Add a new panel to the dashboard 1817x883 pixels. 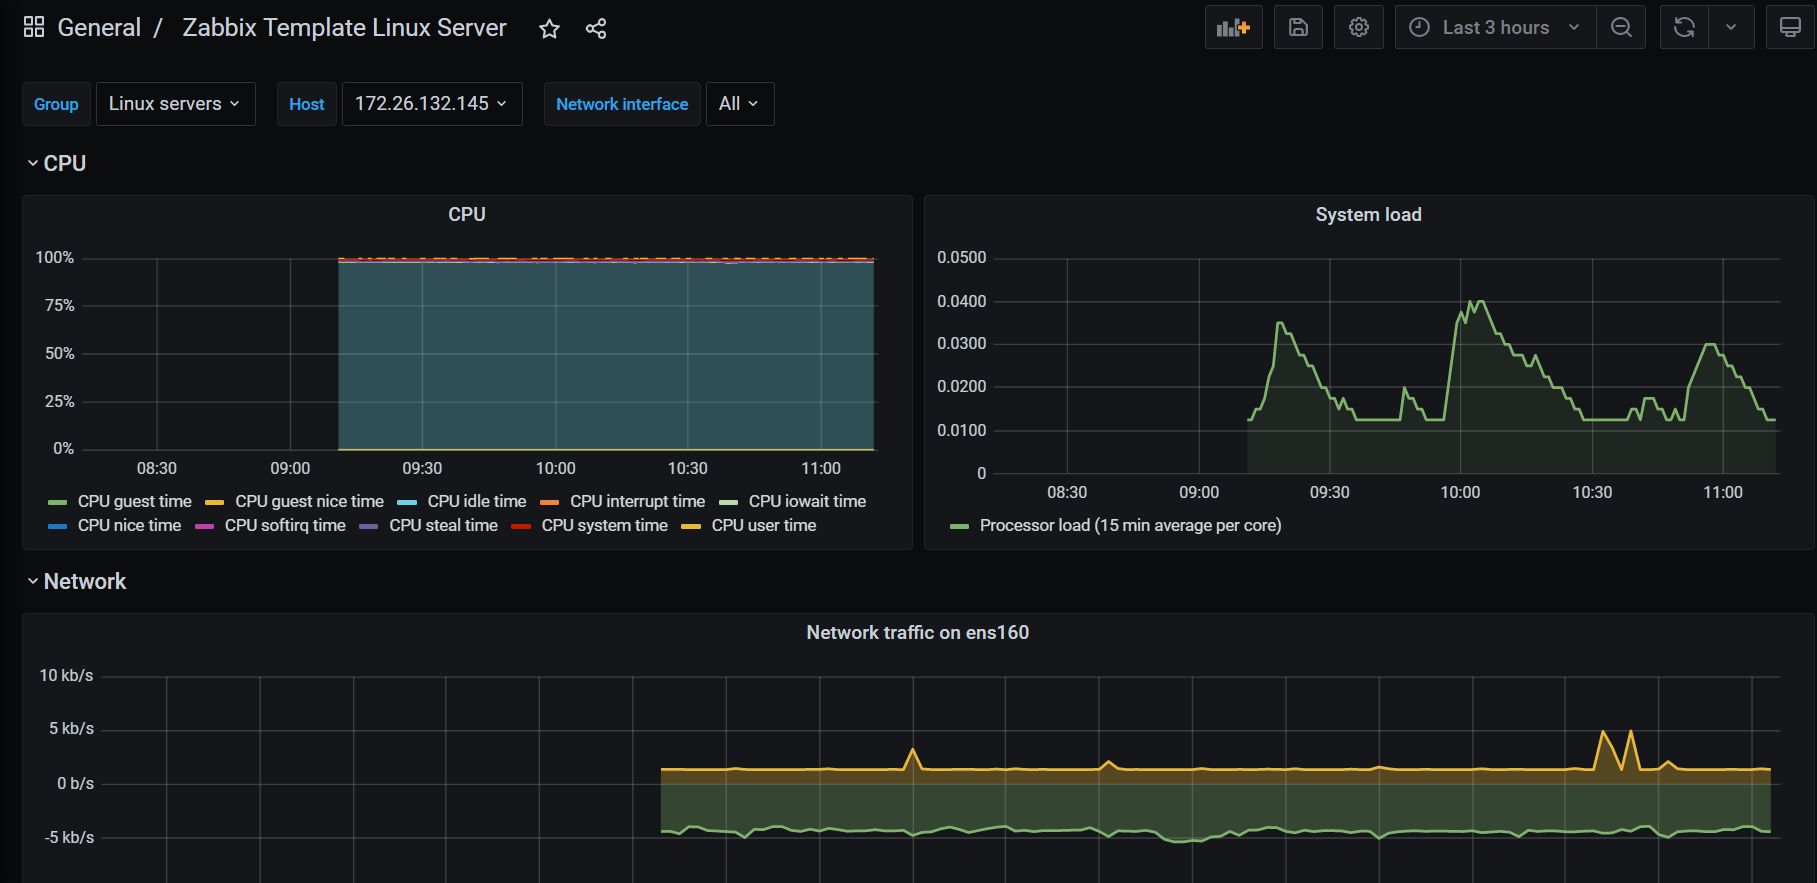pyautogui.click(x=1233, y=27)
